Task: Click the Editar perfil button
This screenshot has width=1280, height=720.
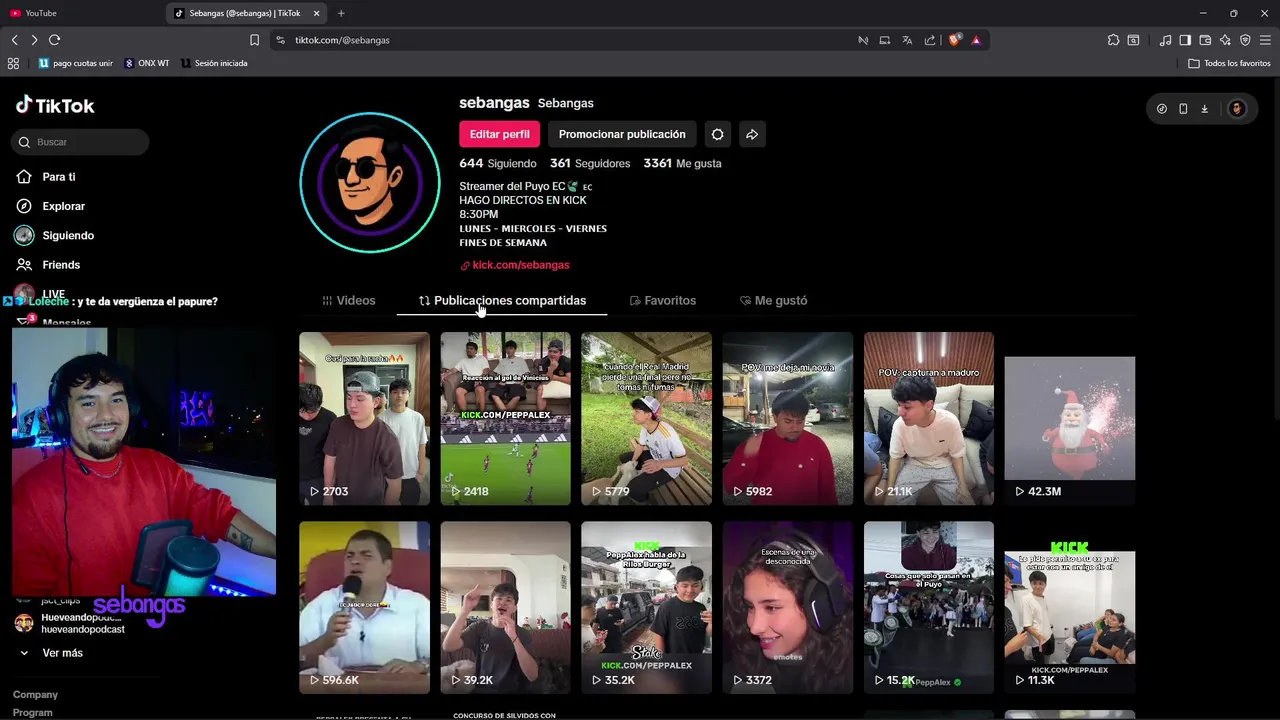Action: point(499,134)
